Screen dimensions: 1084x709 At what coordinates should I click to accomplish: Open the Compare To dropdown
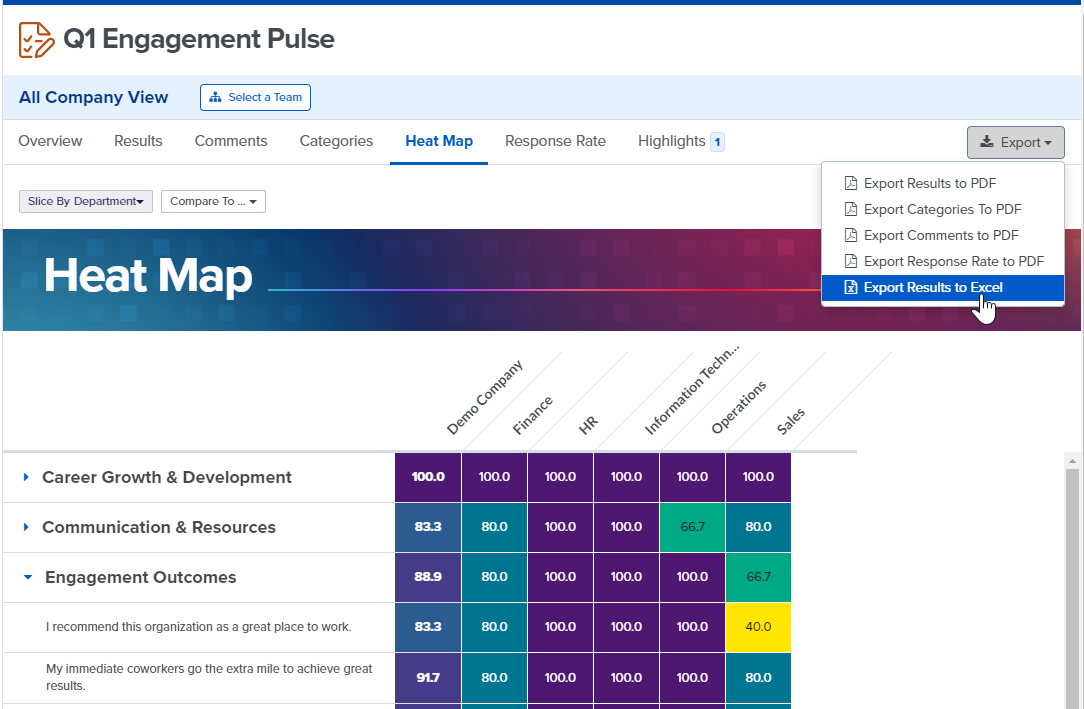click(x=214, y=201)
